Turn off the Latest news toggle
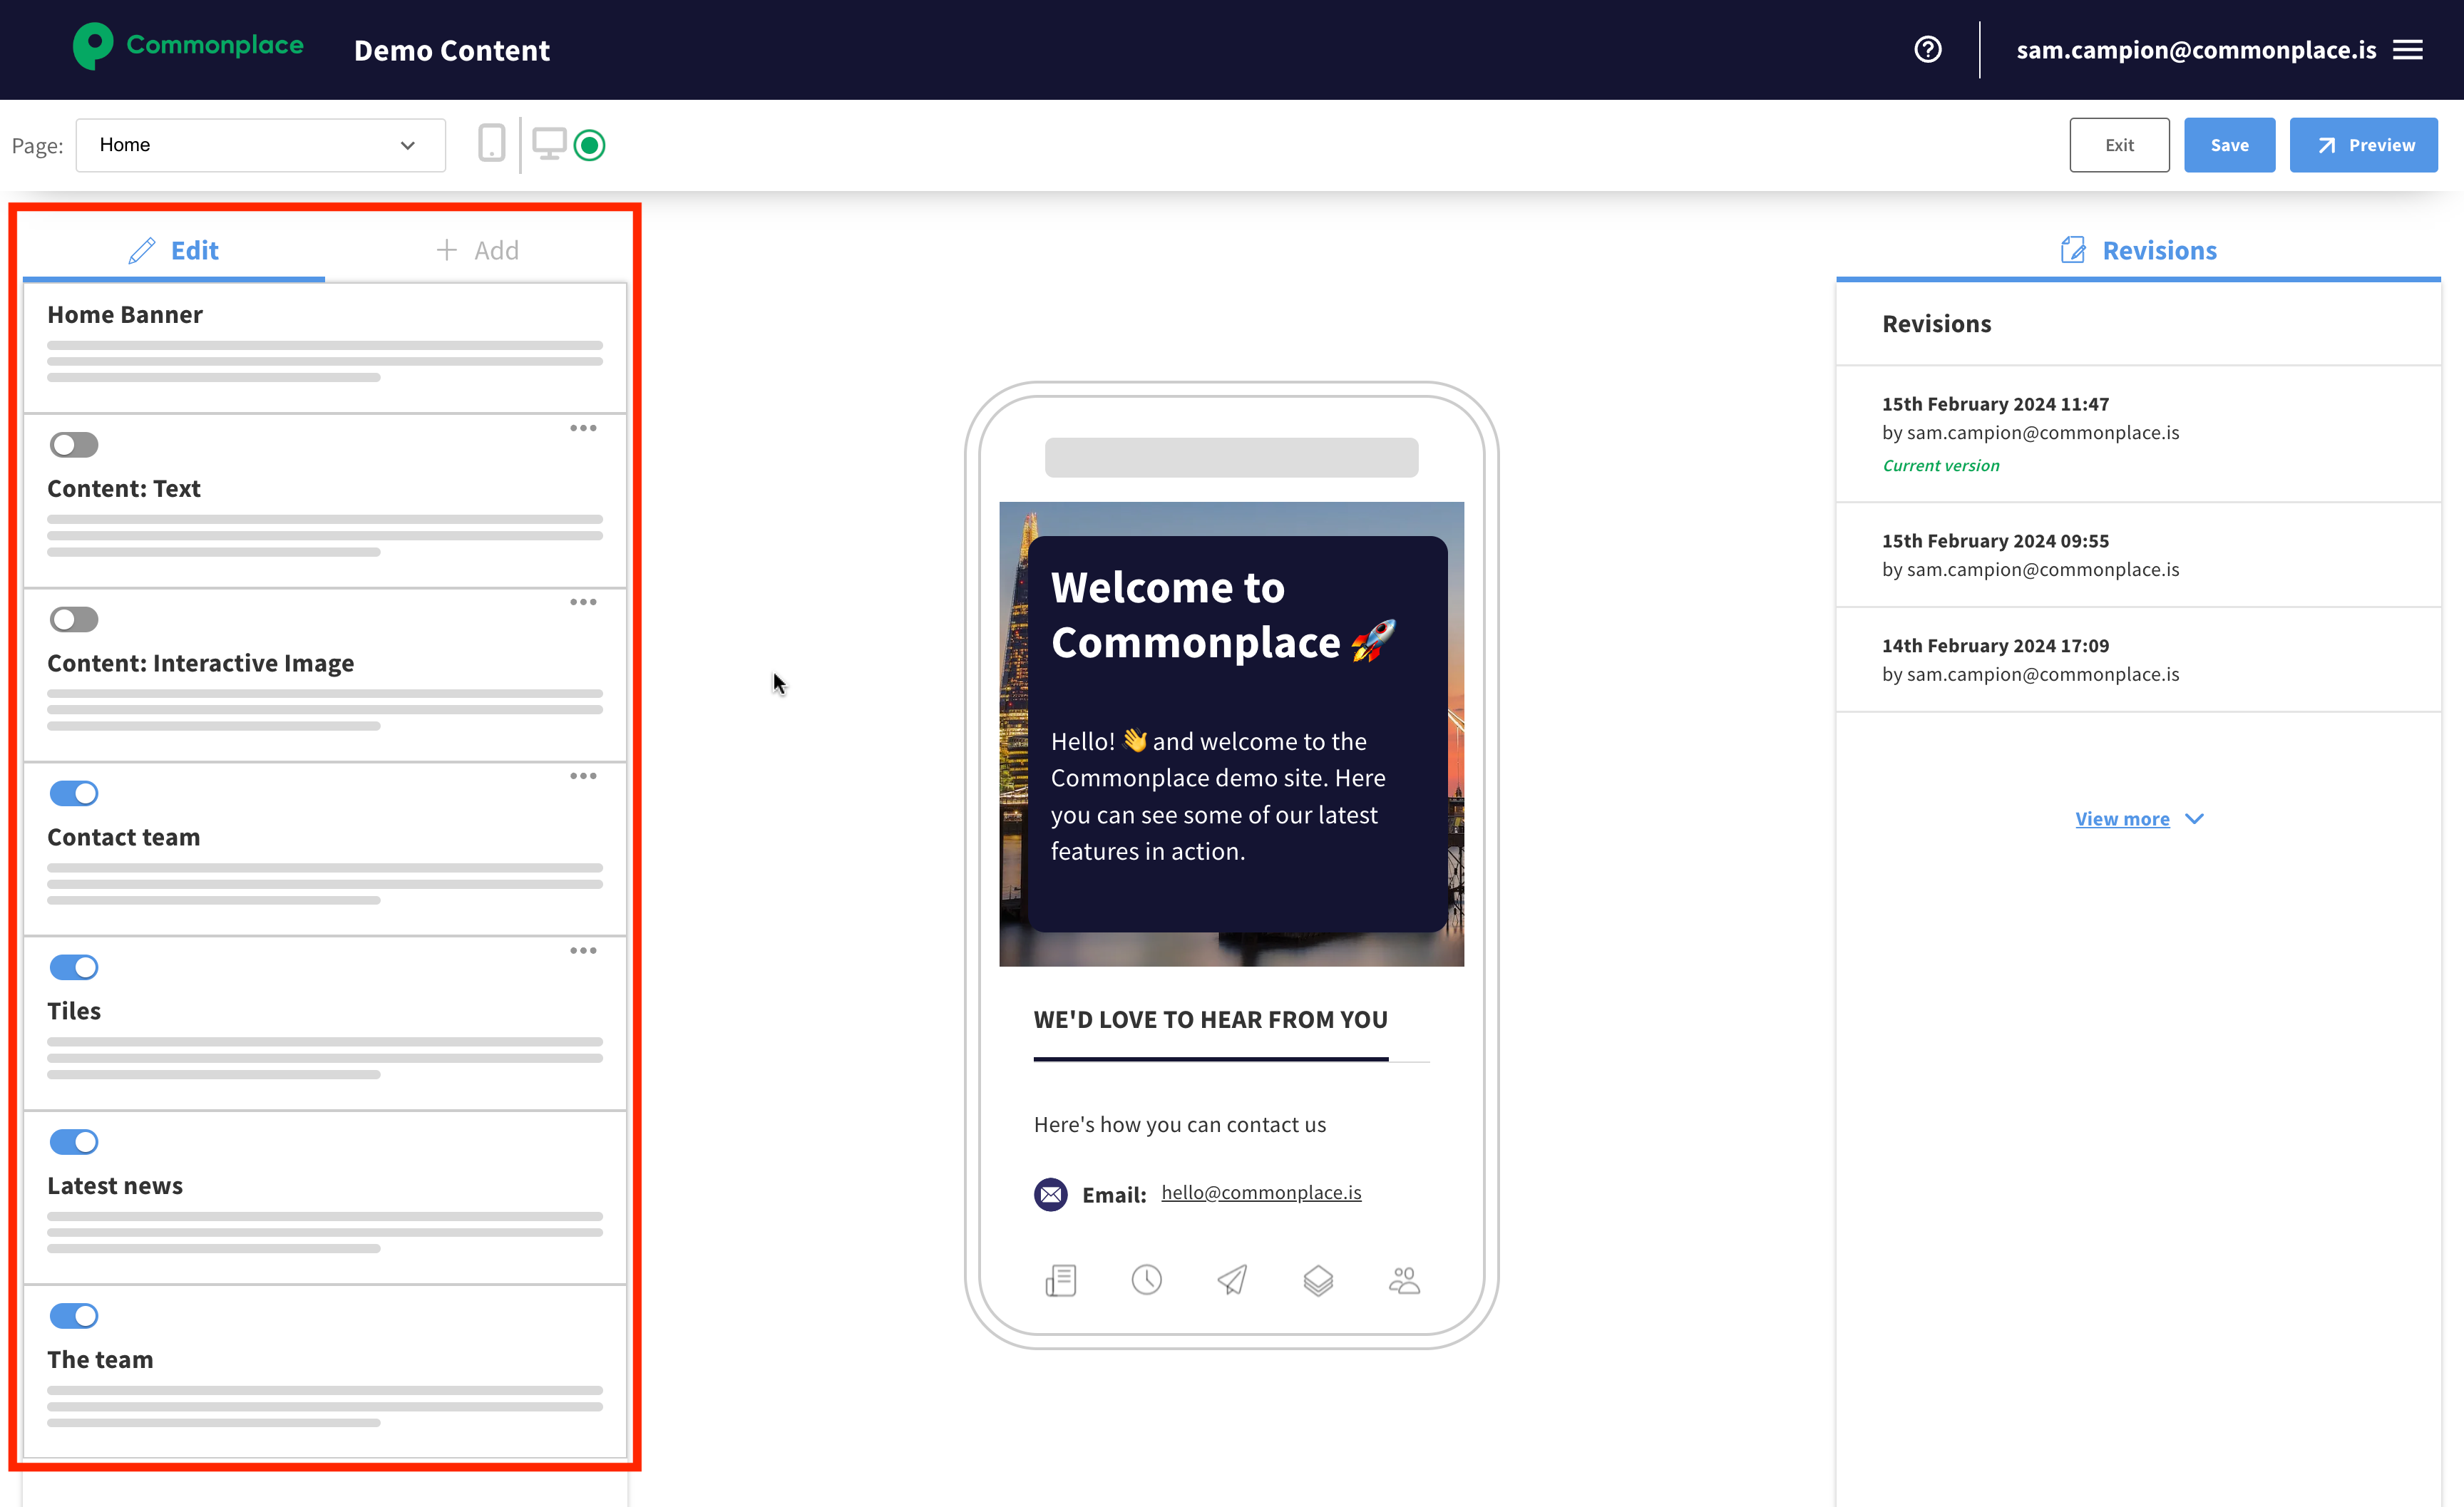Viewport: 2464px width, 1507px height. coord(74,1141)
